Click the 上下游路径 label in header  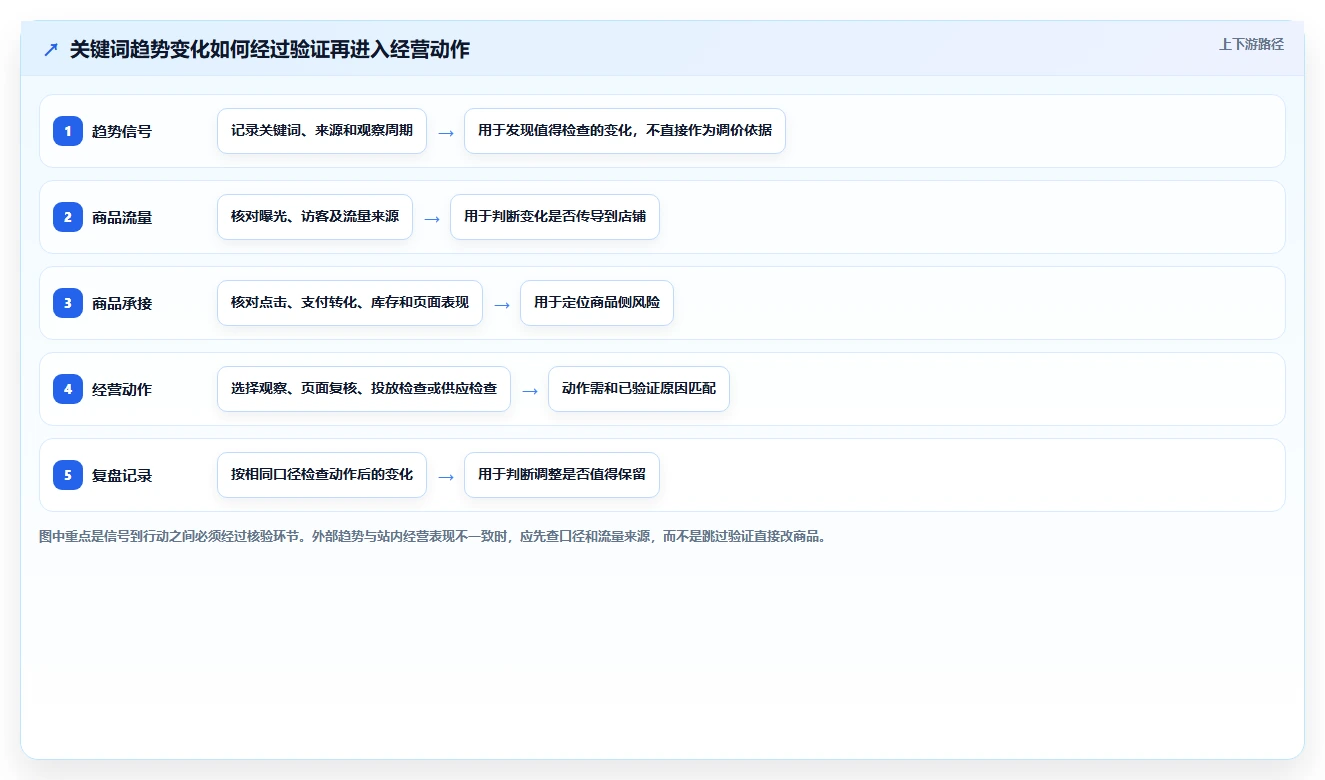click(1251, 44)
